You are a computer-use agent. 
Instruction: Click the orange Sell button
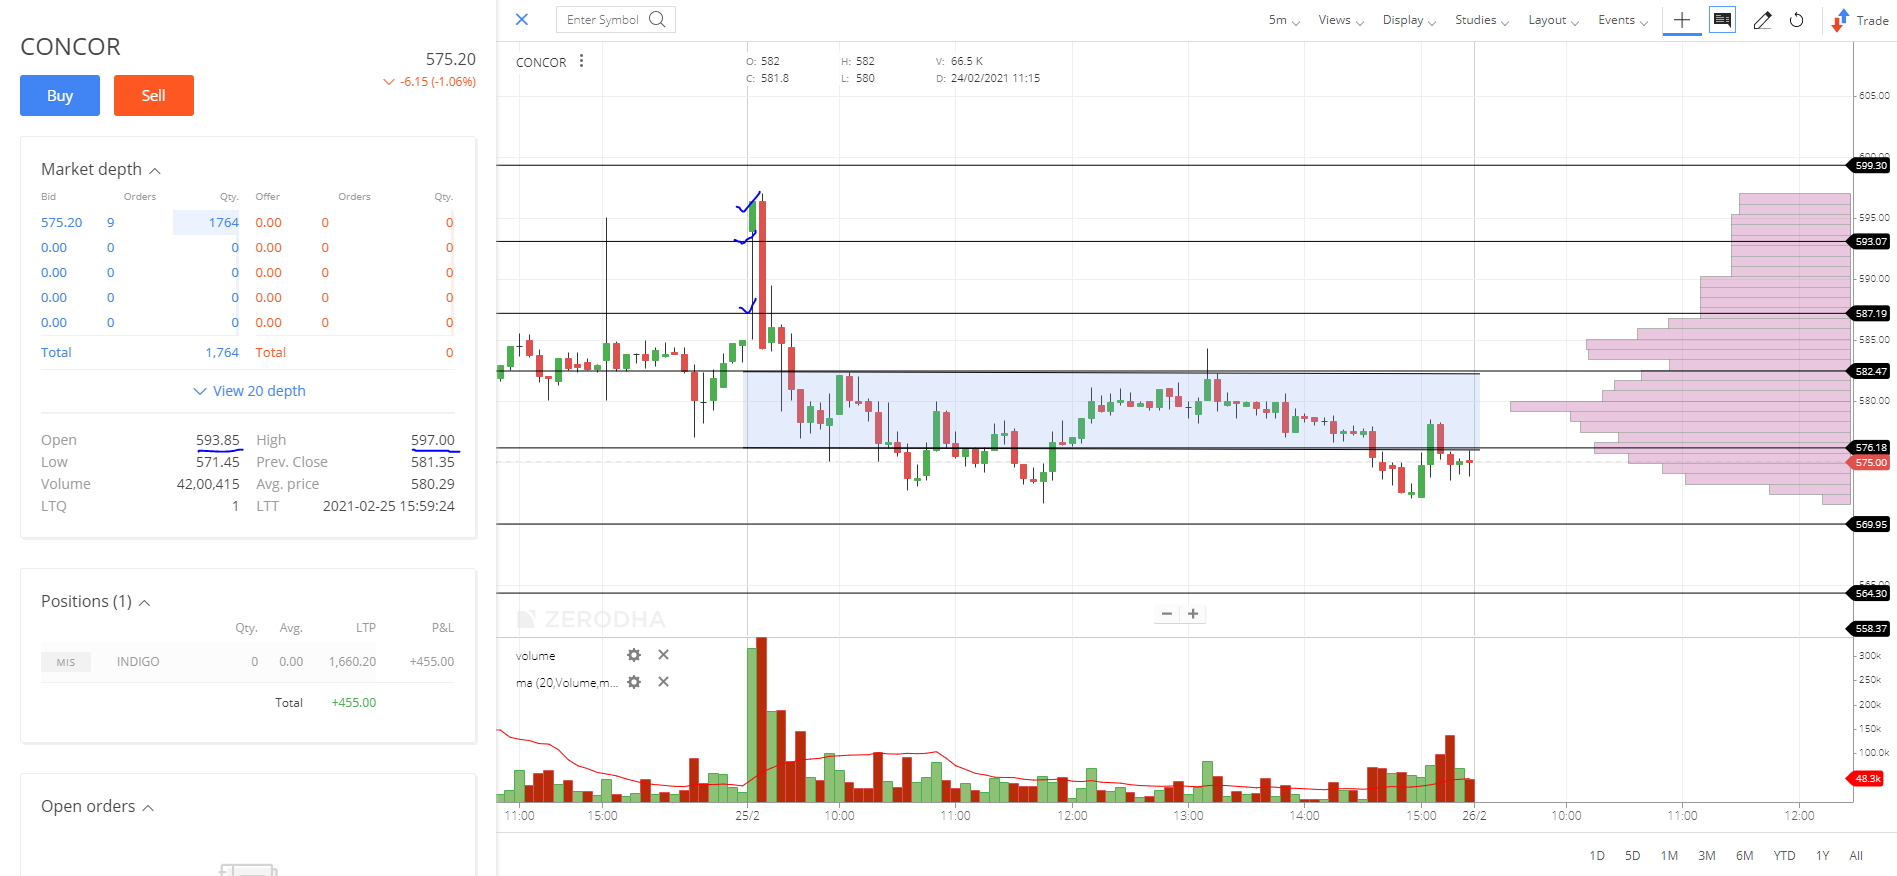click(x=154, y=96)
